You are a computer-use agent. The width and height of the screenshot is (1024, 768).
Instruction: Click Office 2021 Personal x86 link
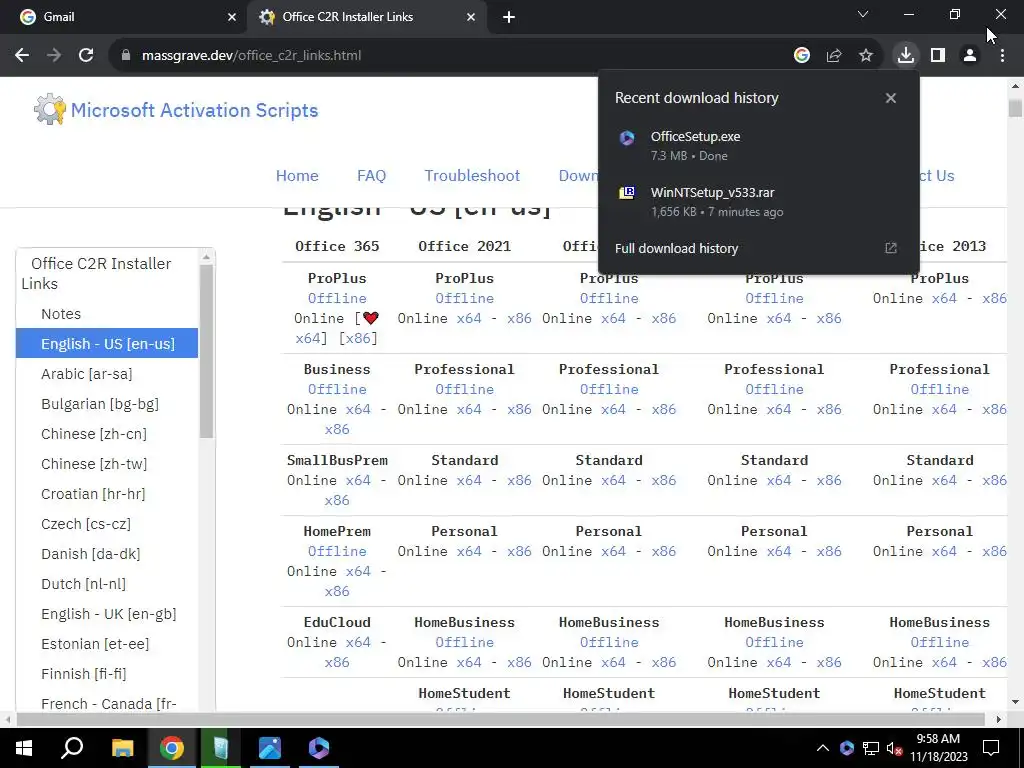(519, 551)
